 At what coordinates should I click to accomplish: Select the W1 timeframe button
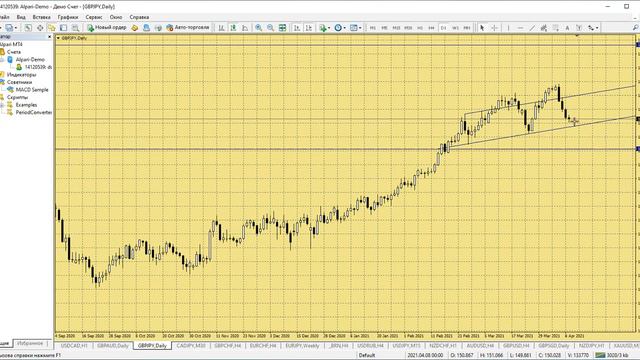[x=456, y=28]
